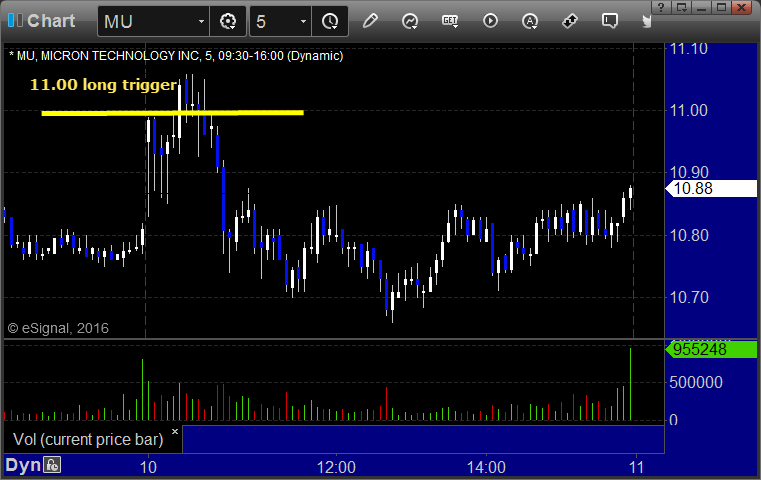
Task: Click the bar replay play icon
Action: tap(490, 21)
